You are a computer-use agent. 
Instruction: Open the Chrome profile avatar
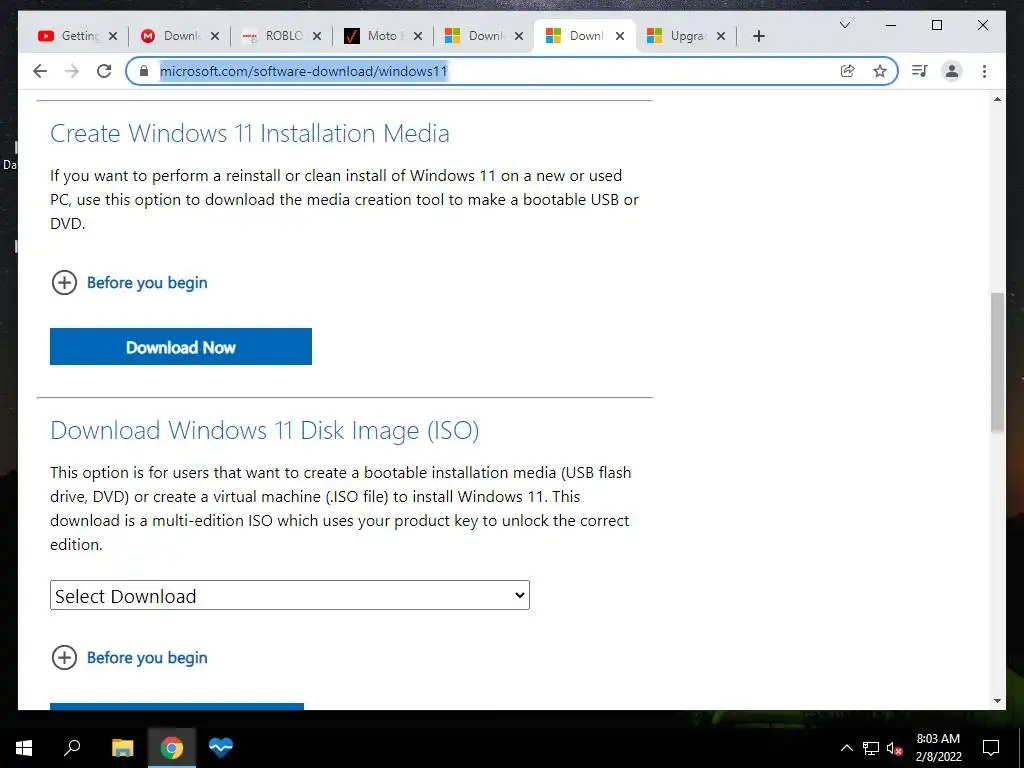pyautogui.click(x=952, y=71)
